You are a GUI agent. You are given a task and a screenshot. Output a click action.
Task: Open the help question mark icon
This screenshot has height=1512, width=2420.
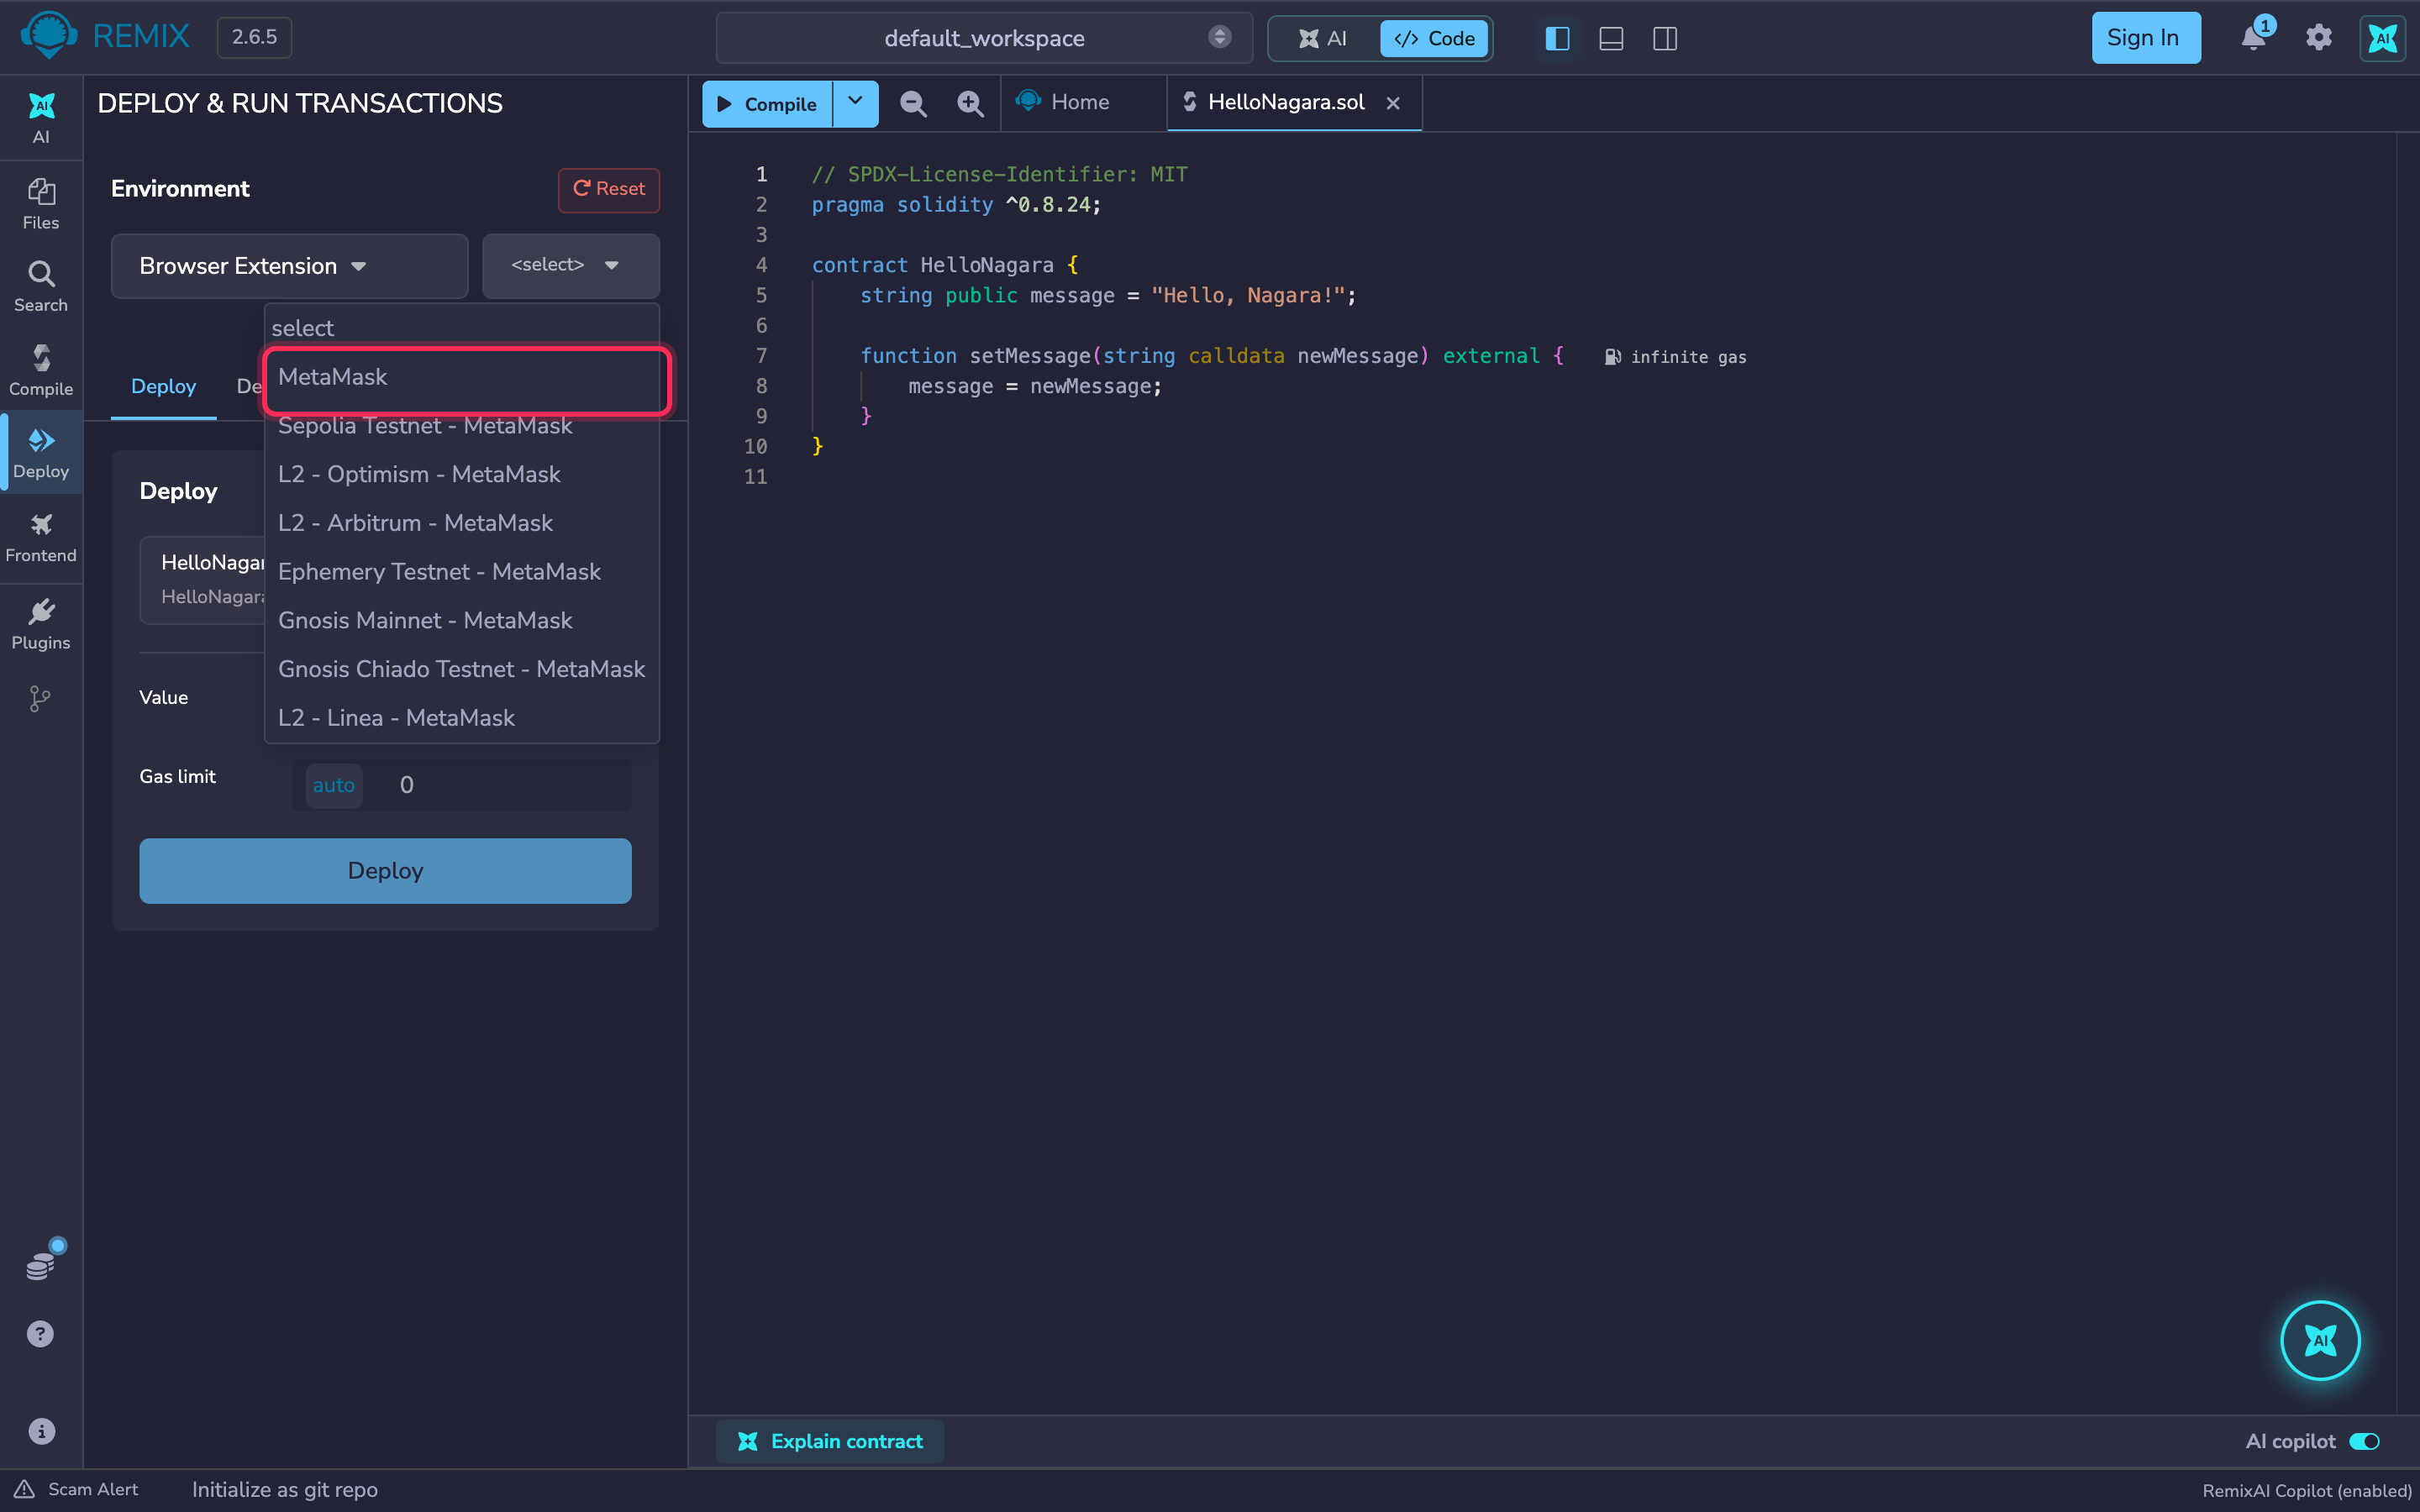click(40, 1334)
